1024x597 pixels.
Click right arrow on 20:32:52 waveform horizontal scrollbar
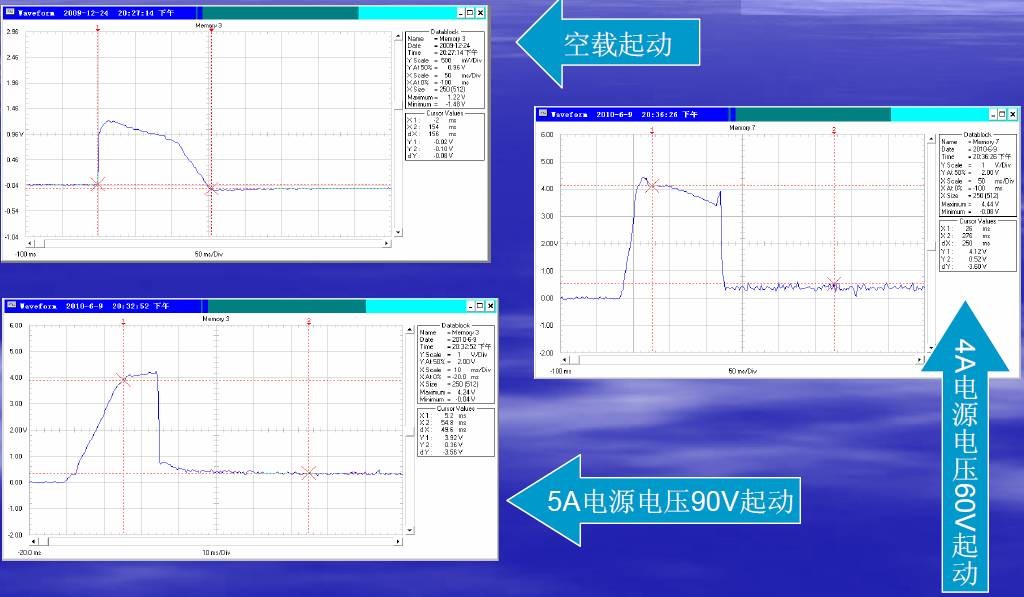point(403,543)
